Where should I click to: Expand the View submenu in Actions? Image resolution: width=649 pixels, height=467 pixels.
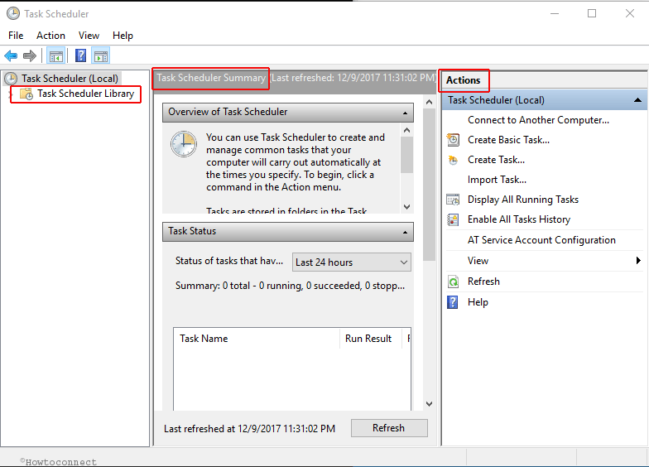[x=638, y=260]
